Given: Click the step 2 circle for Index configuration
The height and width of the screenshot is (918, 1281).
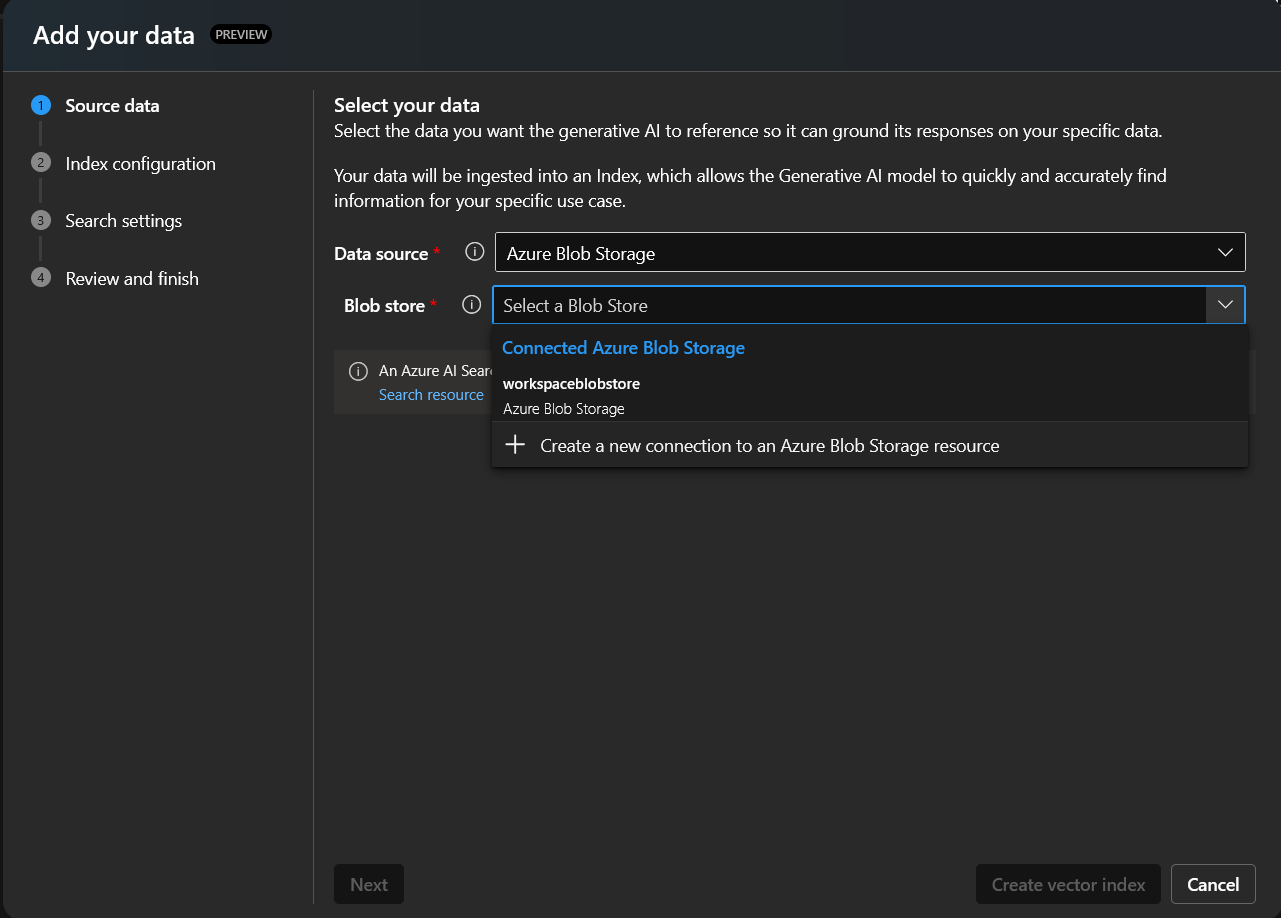Looking at the screenshot, I should pyautogui.click(x=40, y=163).
